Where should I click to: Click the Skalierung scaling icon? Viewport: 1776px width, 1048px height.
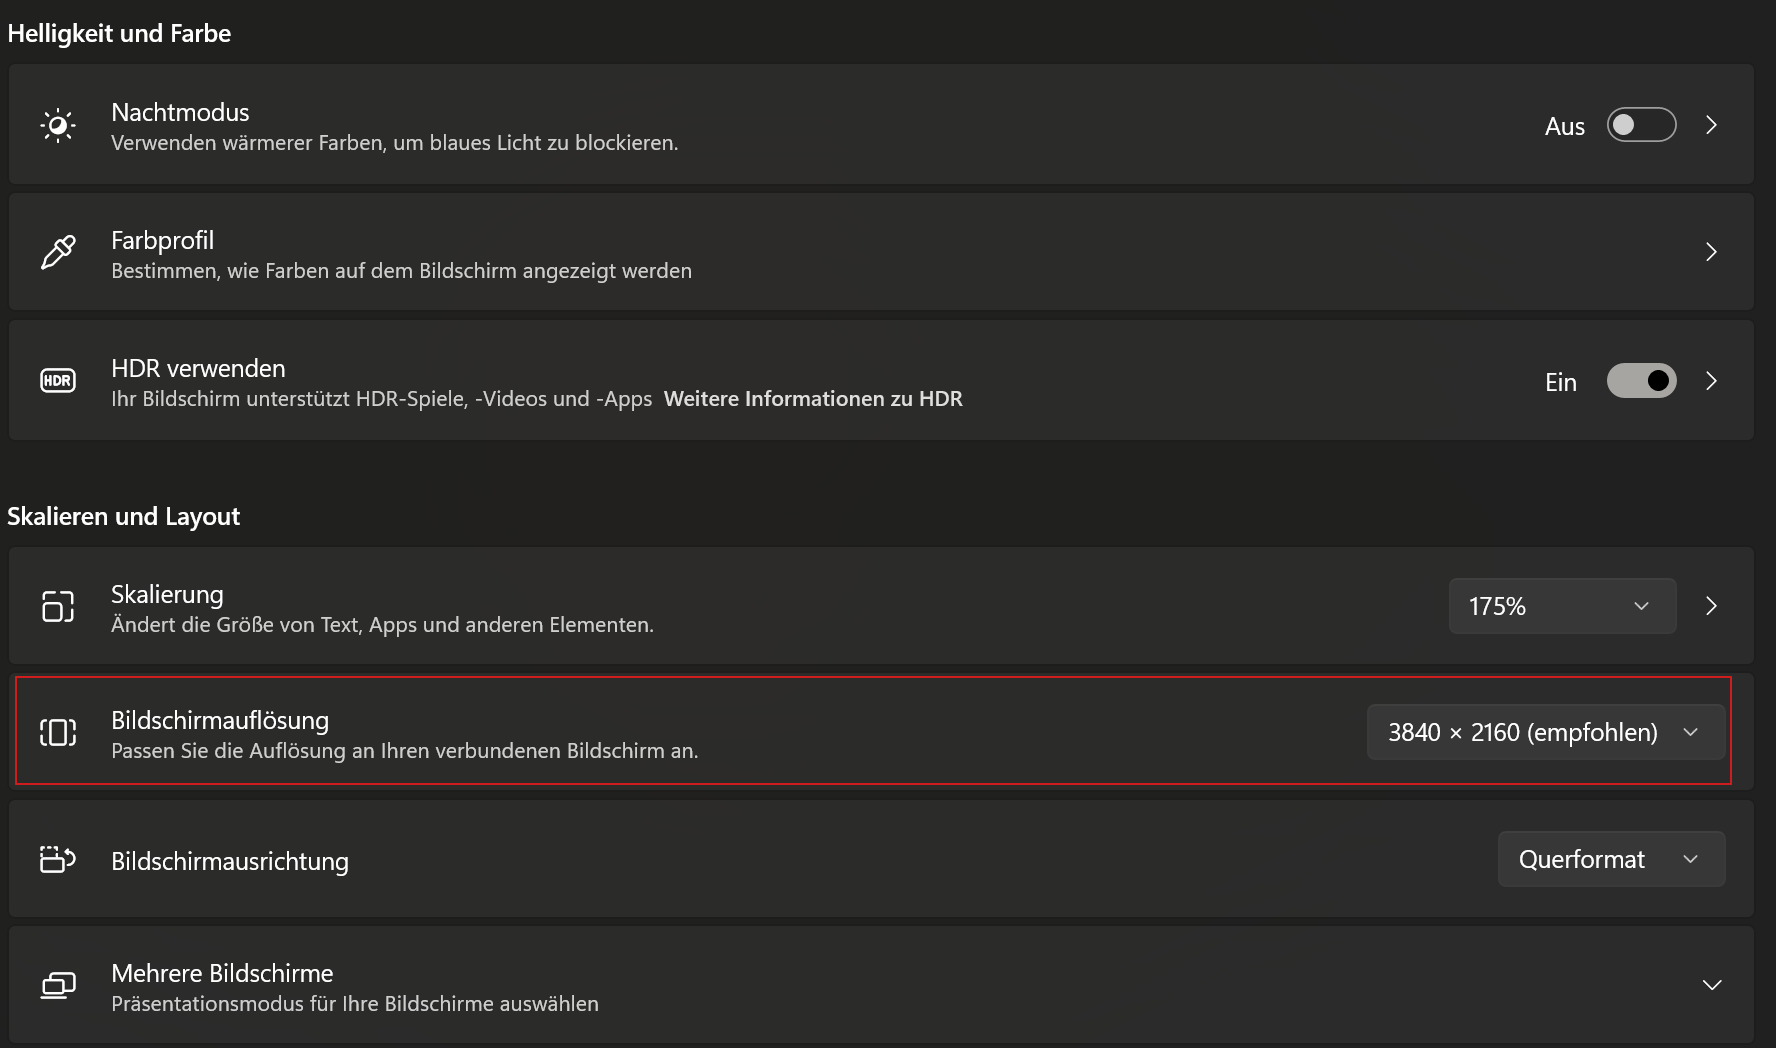[58, 606]
